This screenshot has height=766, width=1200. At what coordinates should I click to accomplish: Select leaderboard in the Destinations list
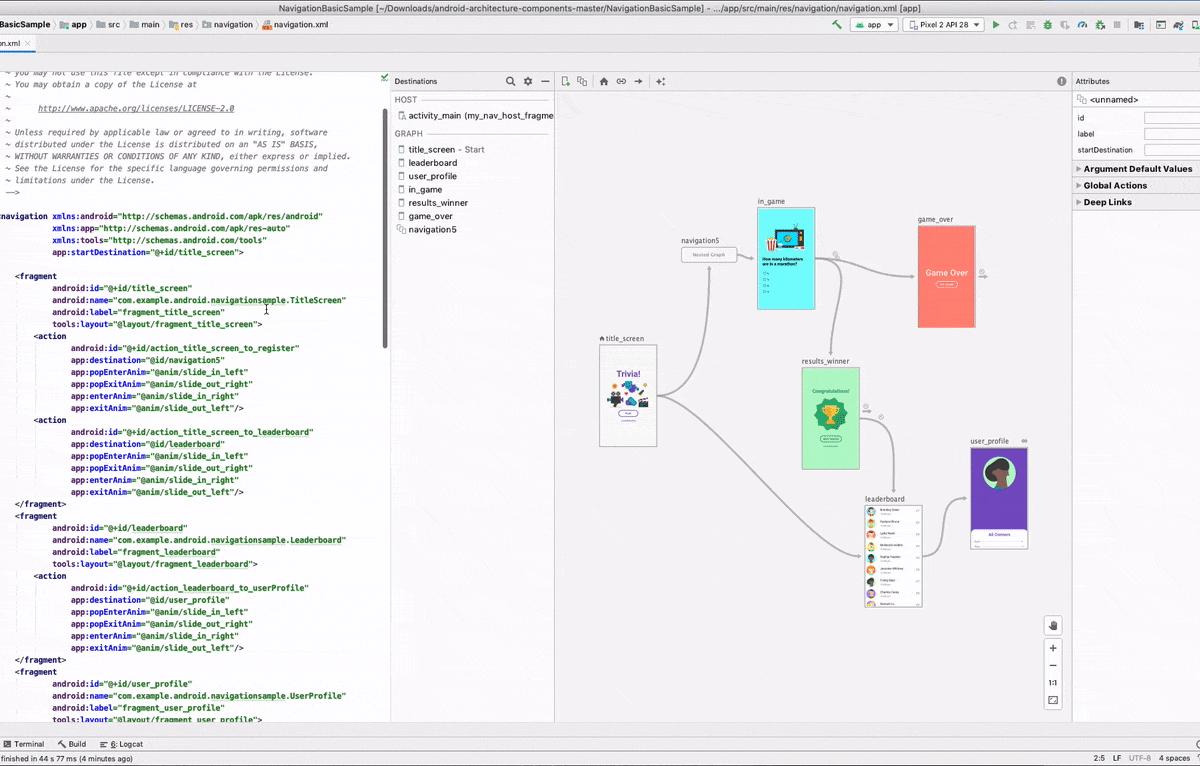[432, 163]
